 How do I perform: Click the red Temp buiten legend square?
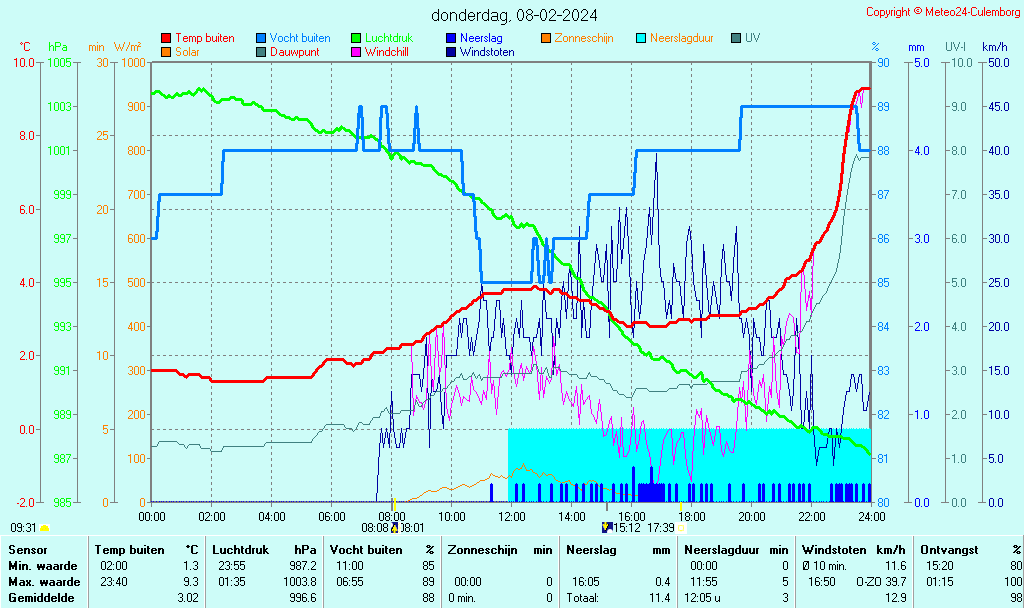[166, 38]
